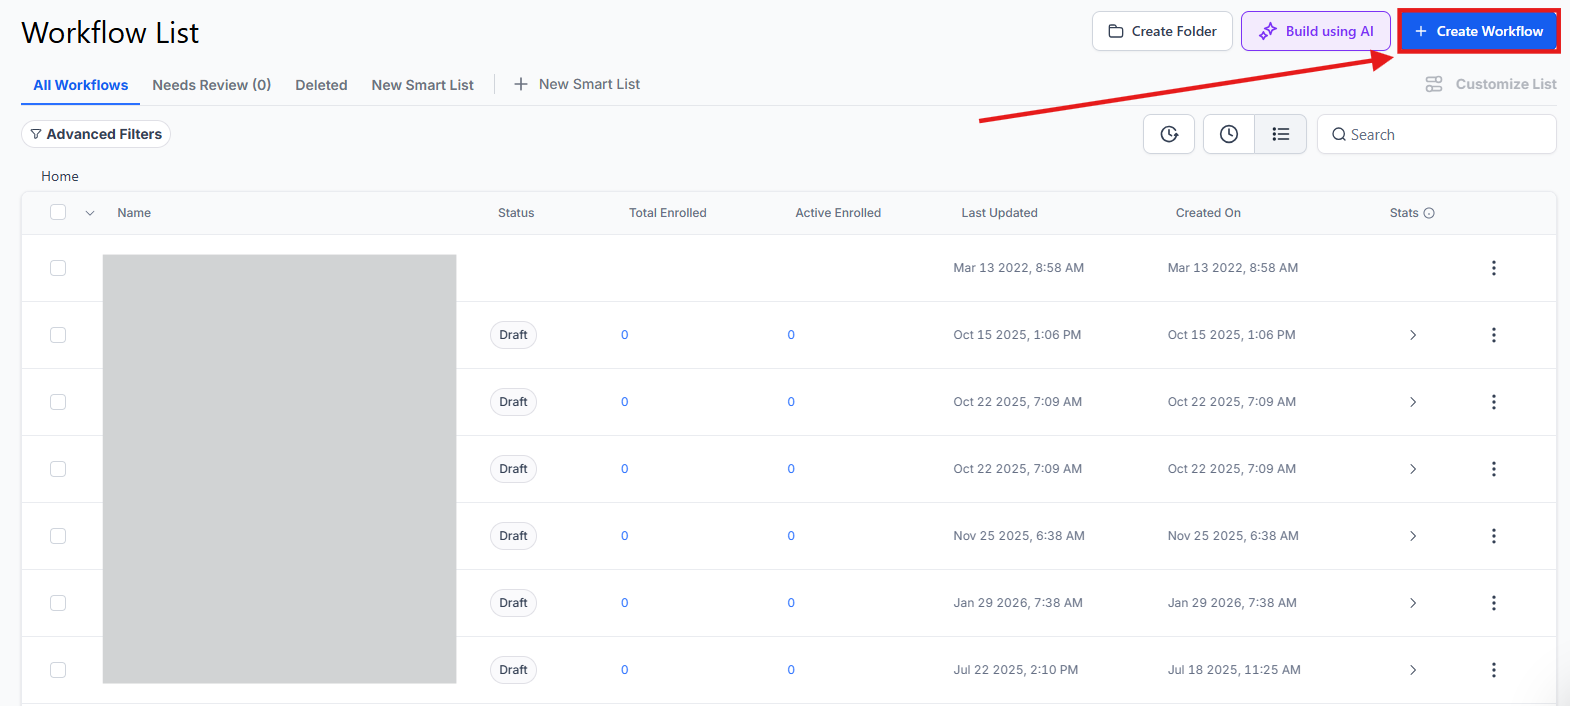
Task: Click the recently updated pie-clock icon
Action: point(1168,134)
